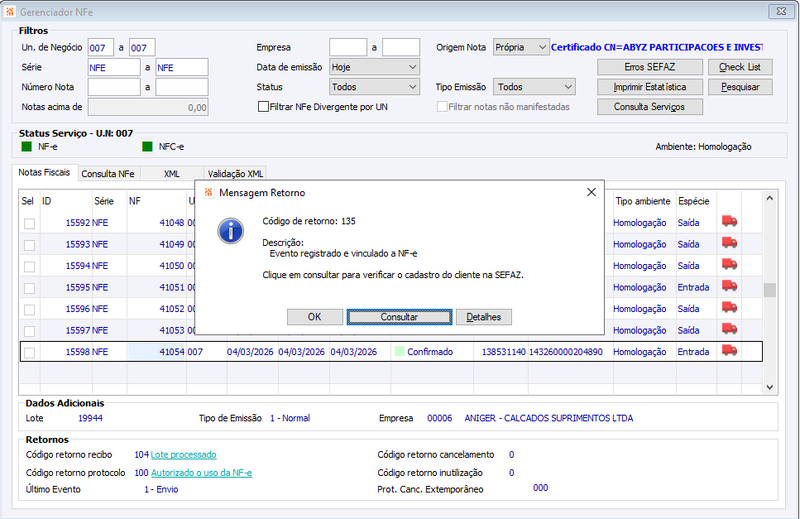This screenshot has width=800, height=519.
Task: Click the second Número Nota field
Action: point(182,87)
